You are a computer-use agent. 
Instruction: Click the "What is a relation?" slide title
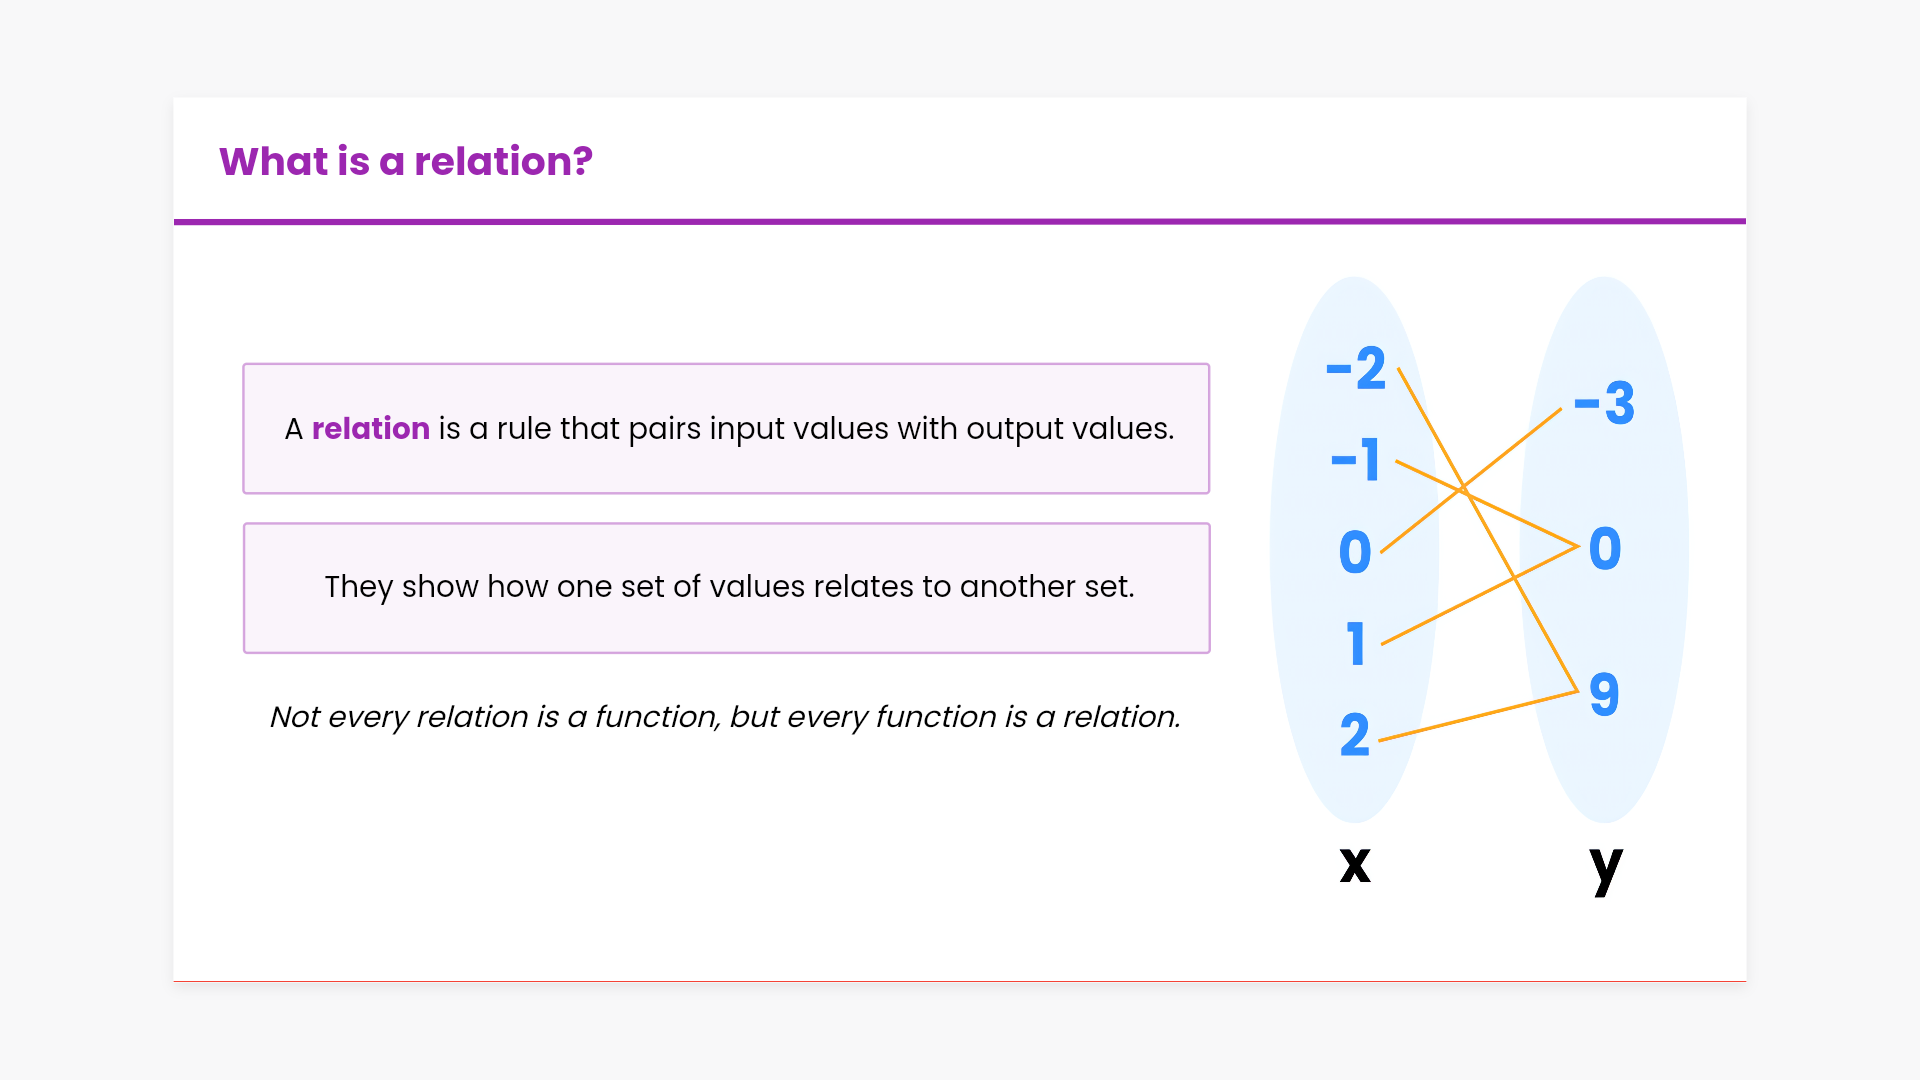pyautogui.click(x=405, y=161)
